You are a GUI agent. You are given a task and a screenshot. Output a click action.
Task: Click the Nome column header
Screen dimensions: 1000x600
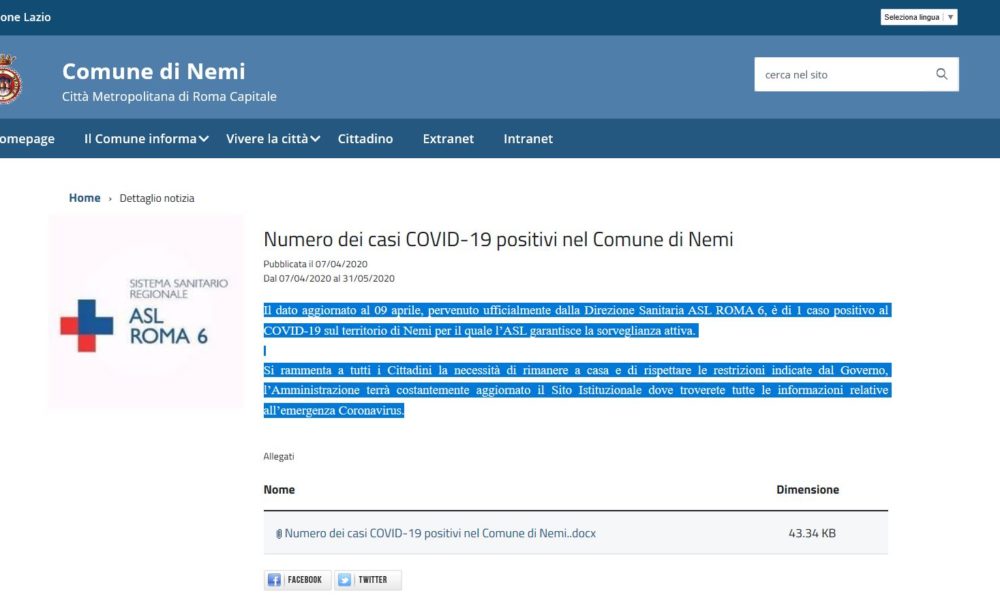(x=279, y=490)
